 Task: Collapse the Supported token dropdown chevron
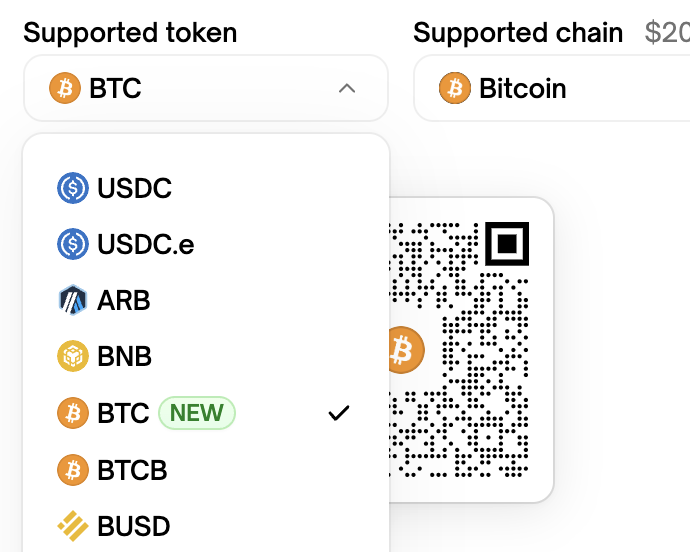coord(347,89)
